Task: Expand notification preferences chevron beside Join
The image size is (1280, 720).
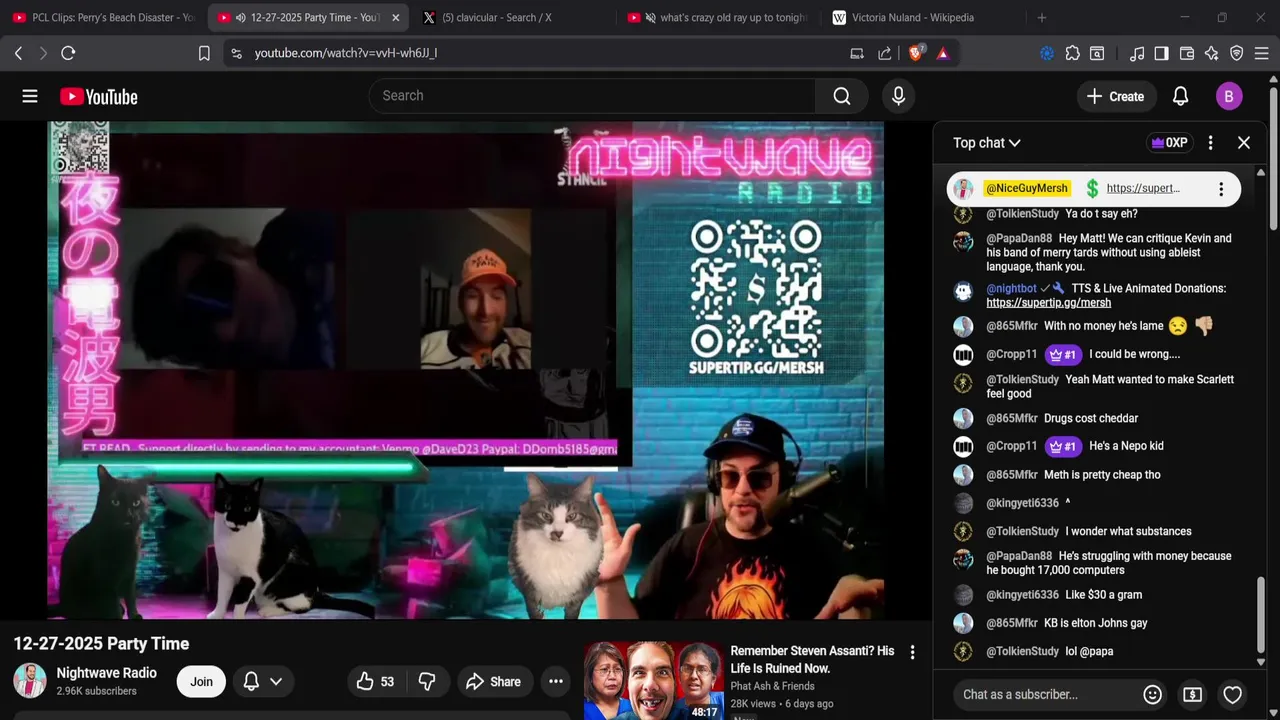Action: [276, 682]
